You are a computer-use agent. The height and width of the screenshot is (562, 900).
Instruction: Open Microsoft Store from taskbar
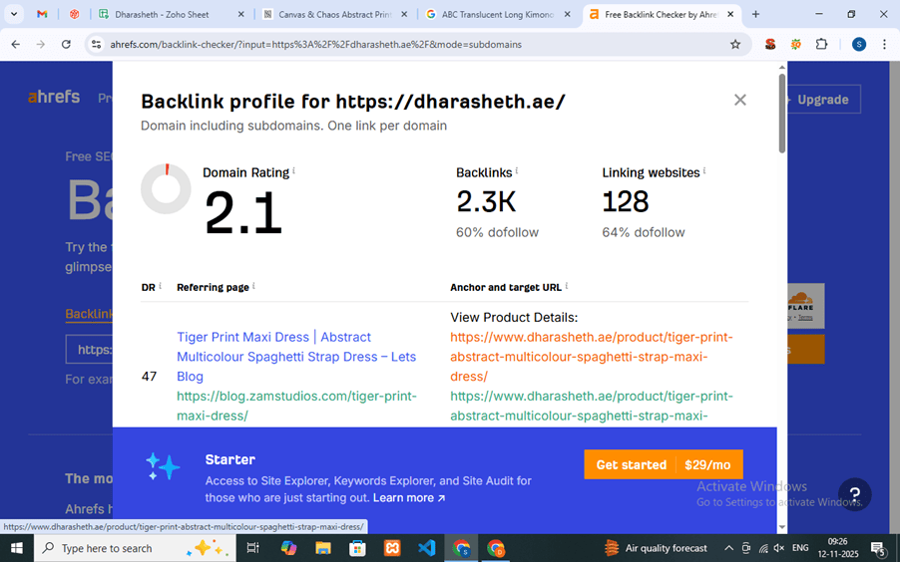point(357,548)
